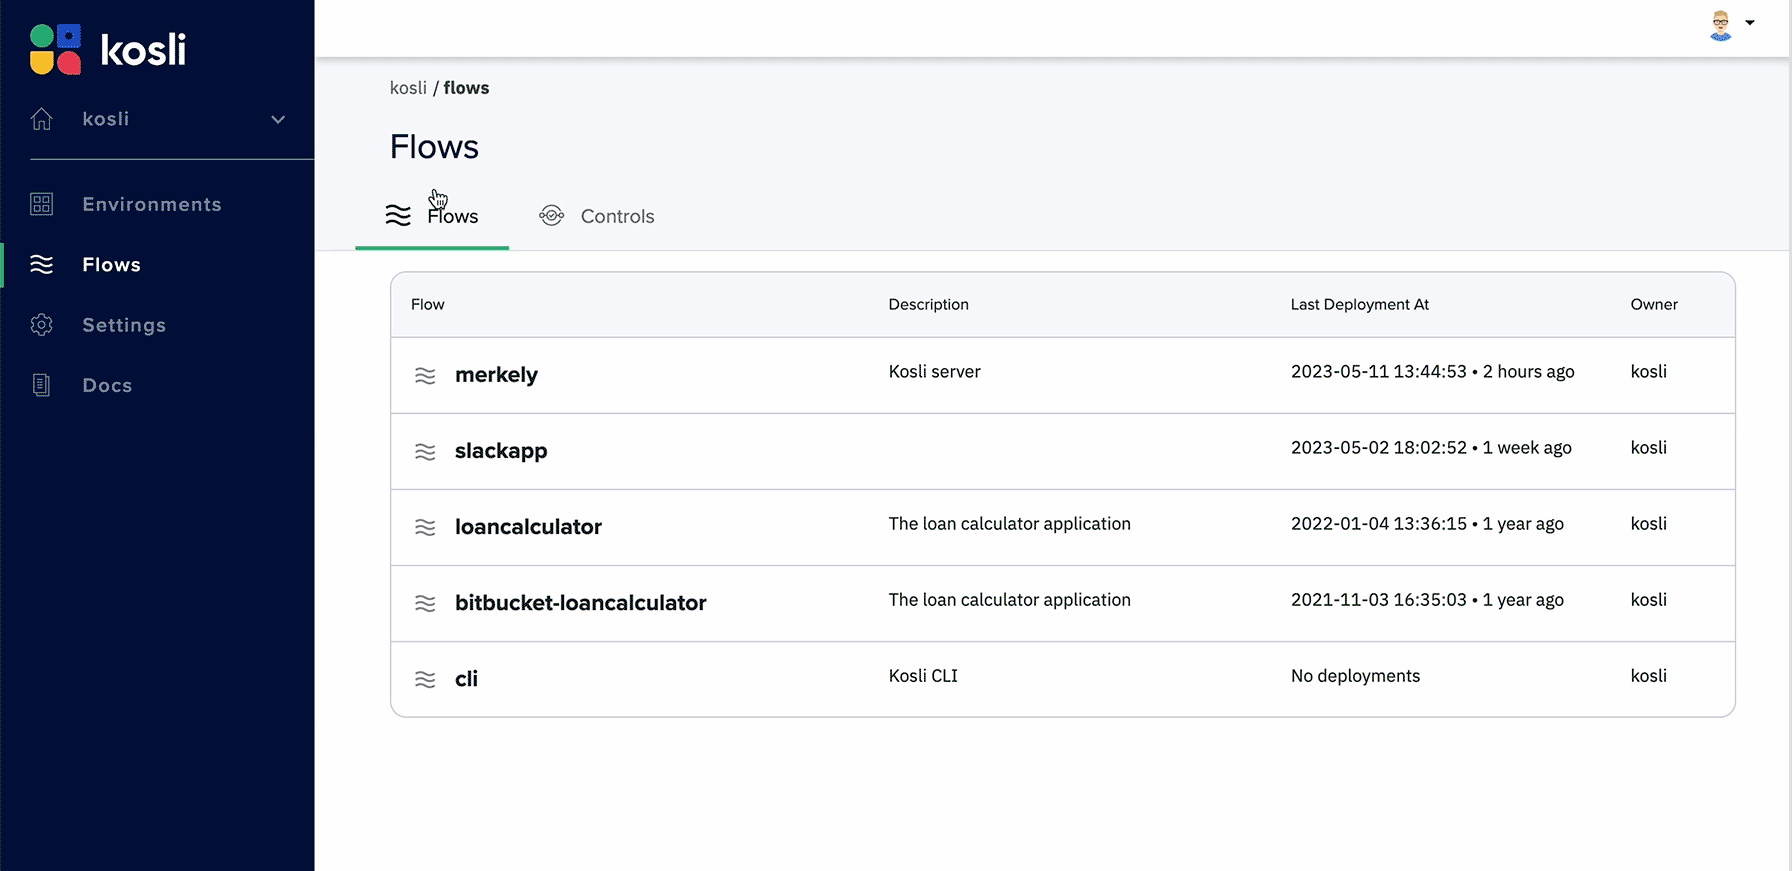Open Environments from the sidebar
Image resolution: width=1792 pixels, height=871 pixels.
tap(152, 204)
